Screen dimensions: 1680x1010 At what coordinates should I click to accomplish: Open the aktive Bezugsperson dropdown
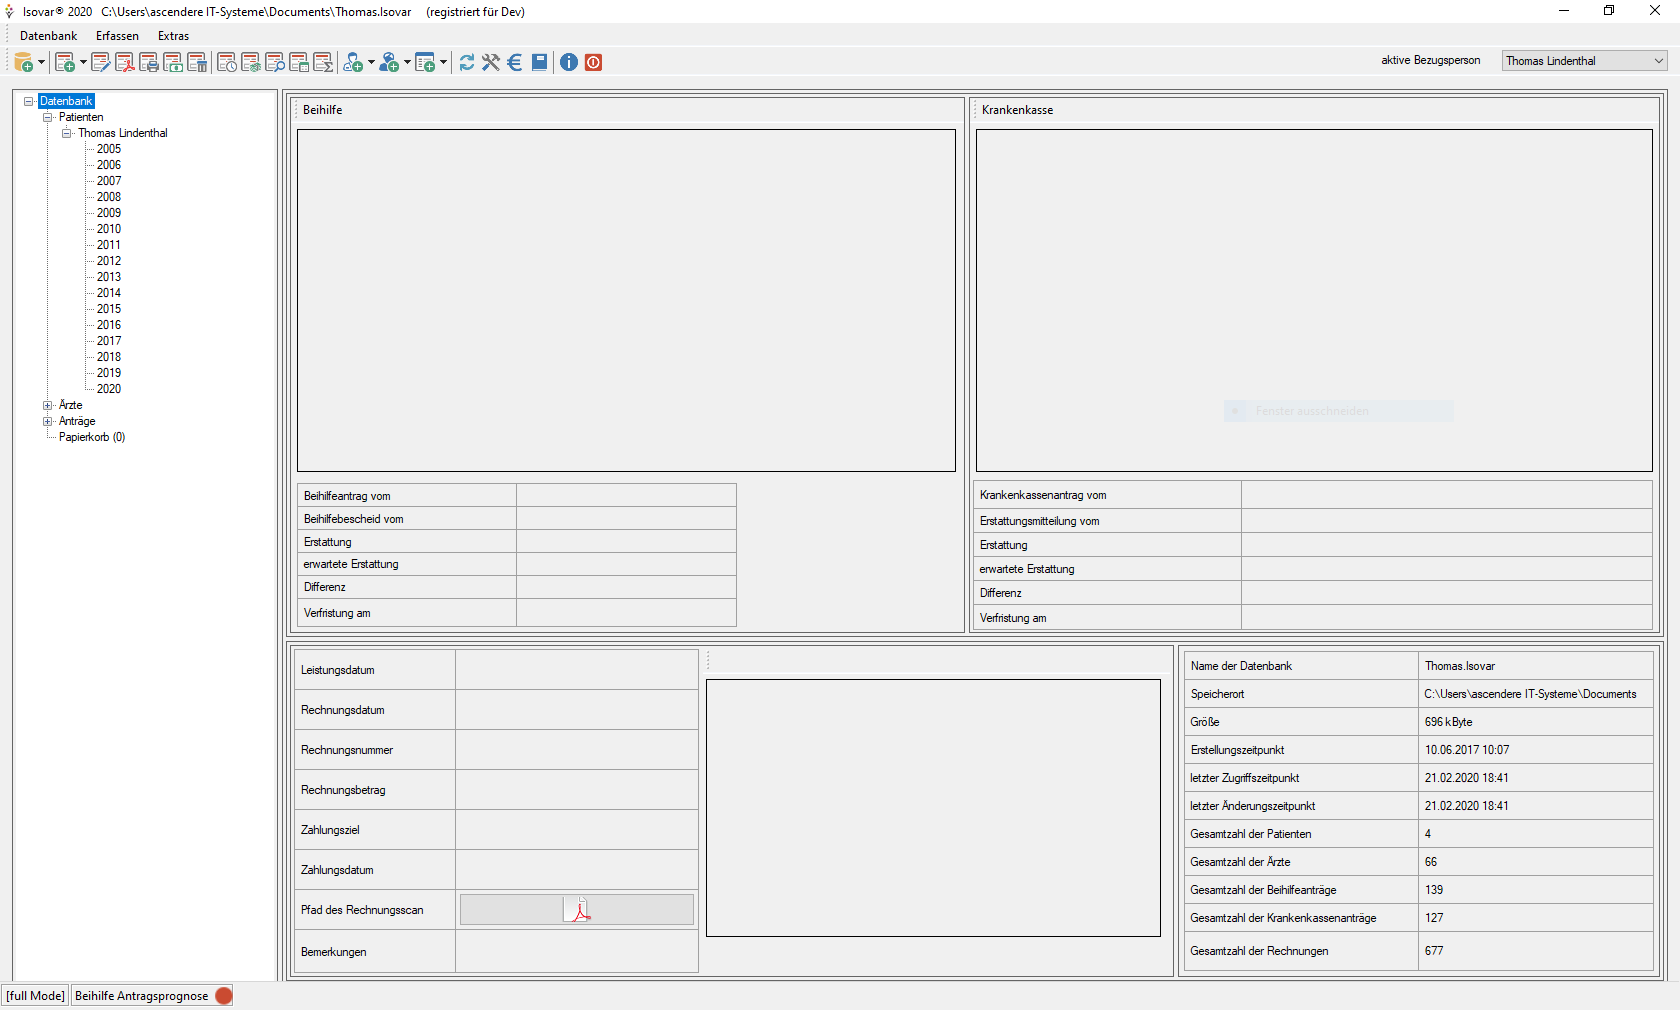point(1584,61)
